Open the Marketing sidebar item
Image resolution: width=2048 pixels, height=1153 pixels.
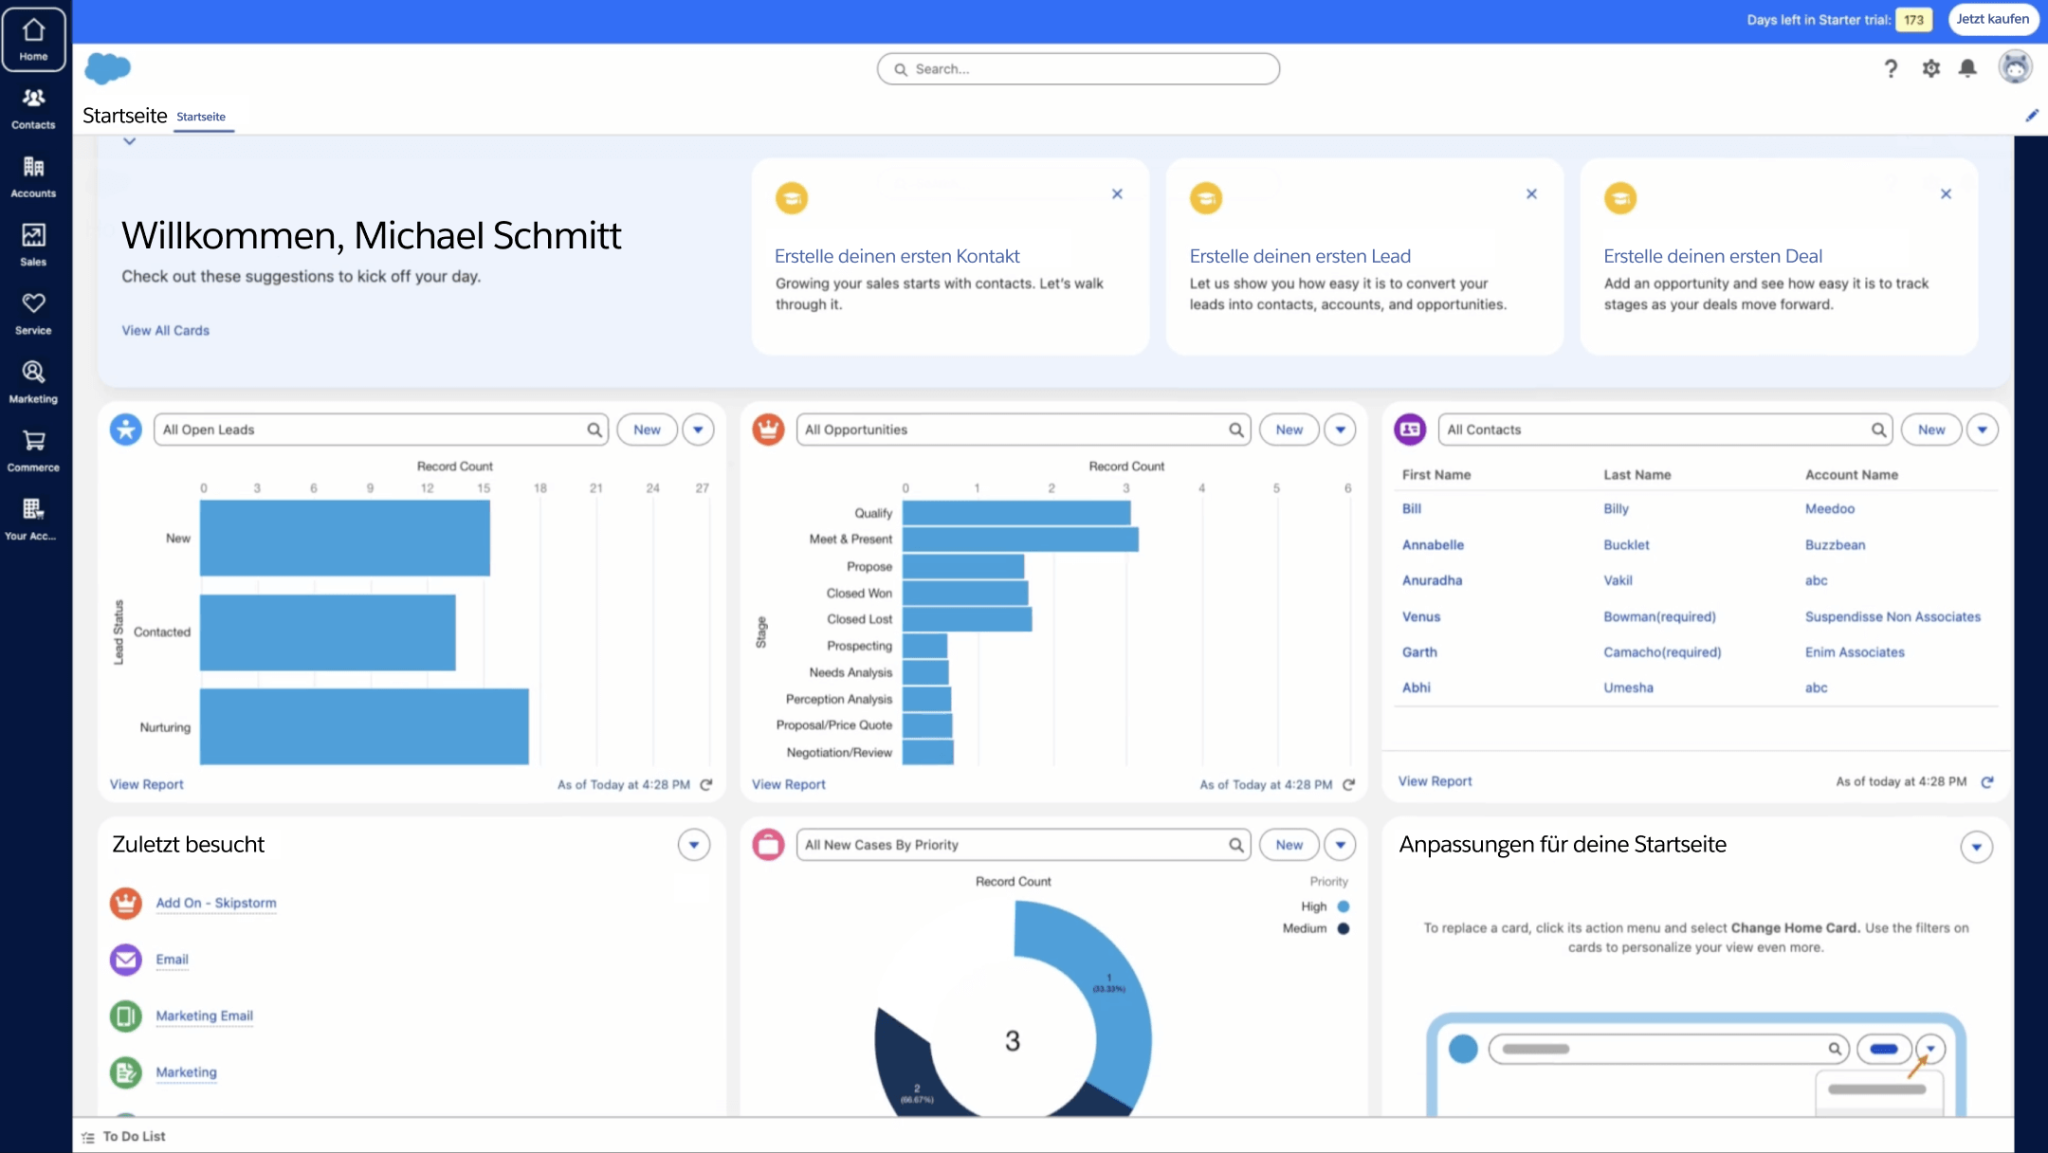click(33, 381)
